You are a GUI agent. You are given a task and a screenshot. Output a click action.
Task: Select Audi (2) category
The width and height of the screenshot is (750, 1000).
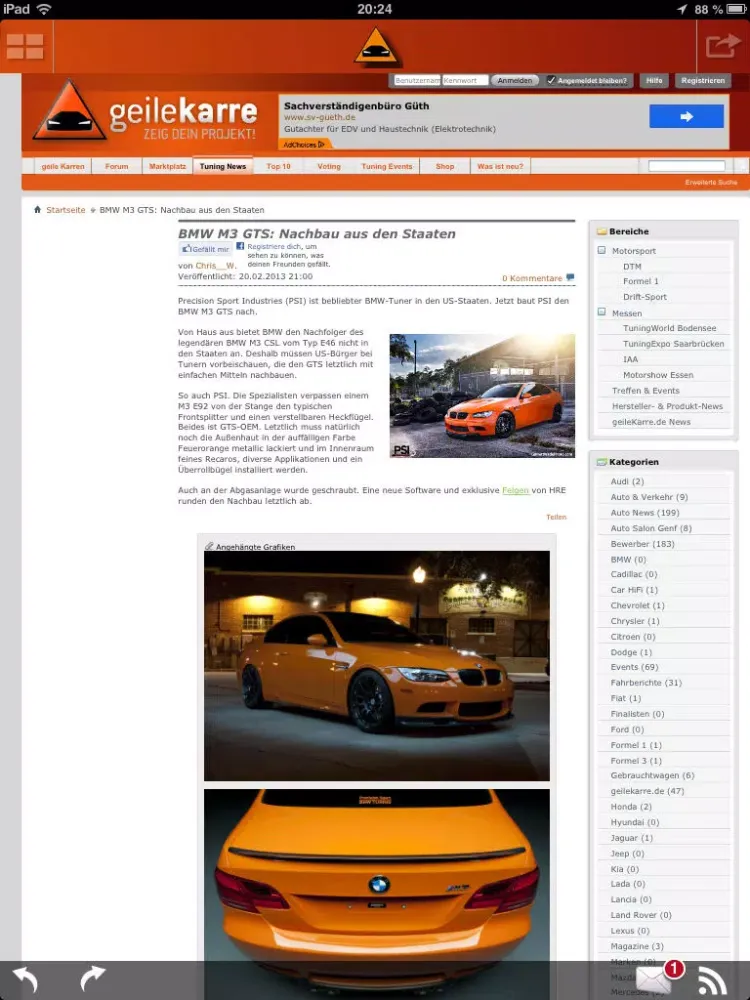(627, 482)
